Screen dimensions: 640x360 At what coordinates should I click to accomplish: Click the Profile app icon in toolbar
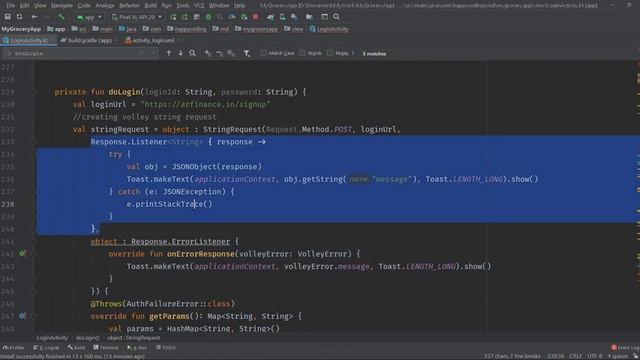(x=232, y=17)
